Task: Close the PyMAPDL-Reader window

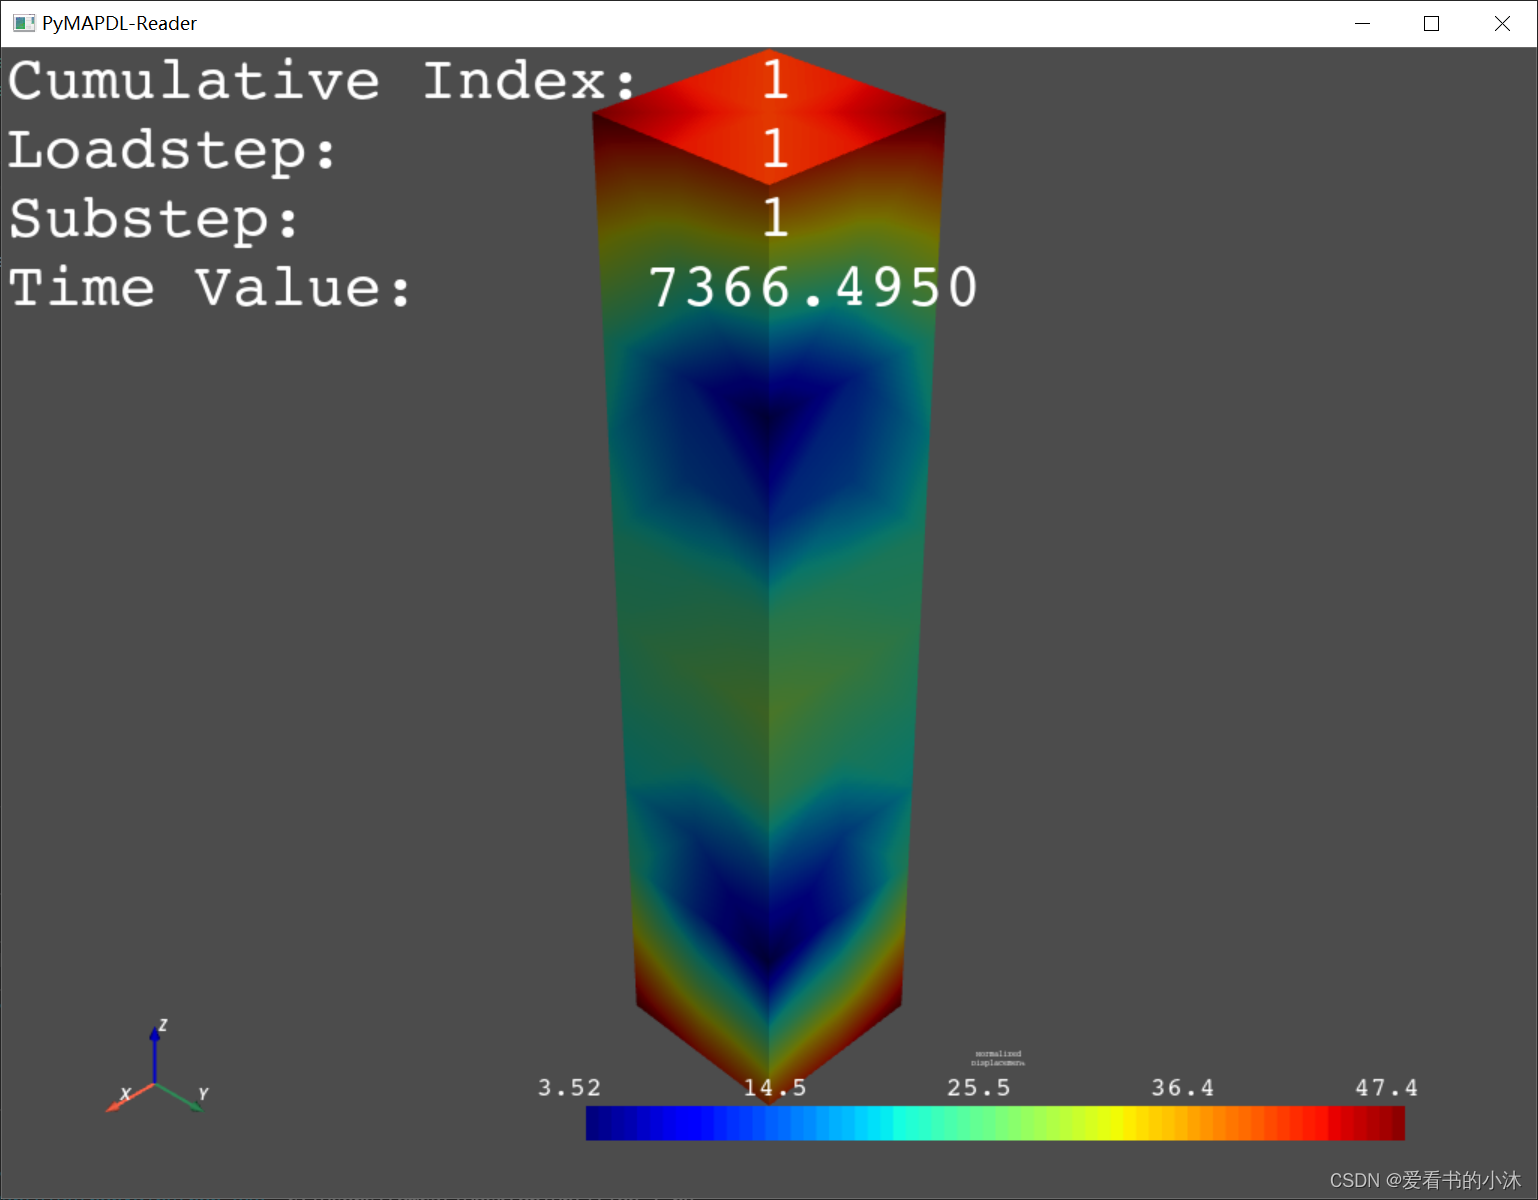Action: (x=1502, y=23)
